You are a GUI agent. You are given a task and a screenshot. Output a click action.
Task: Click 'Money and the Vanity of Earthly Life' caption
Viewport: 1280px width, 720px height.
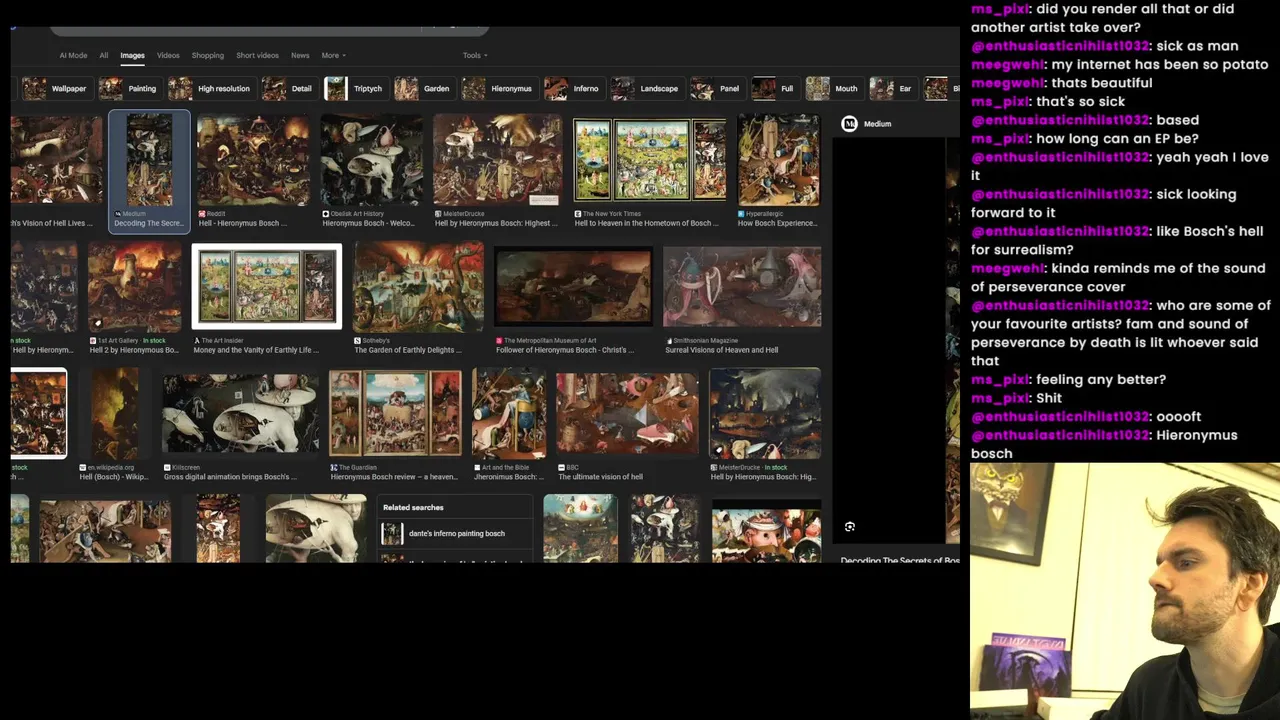point(256,350)
